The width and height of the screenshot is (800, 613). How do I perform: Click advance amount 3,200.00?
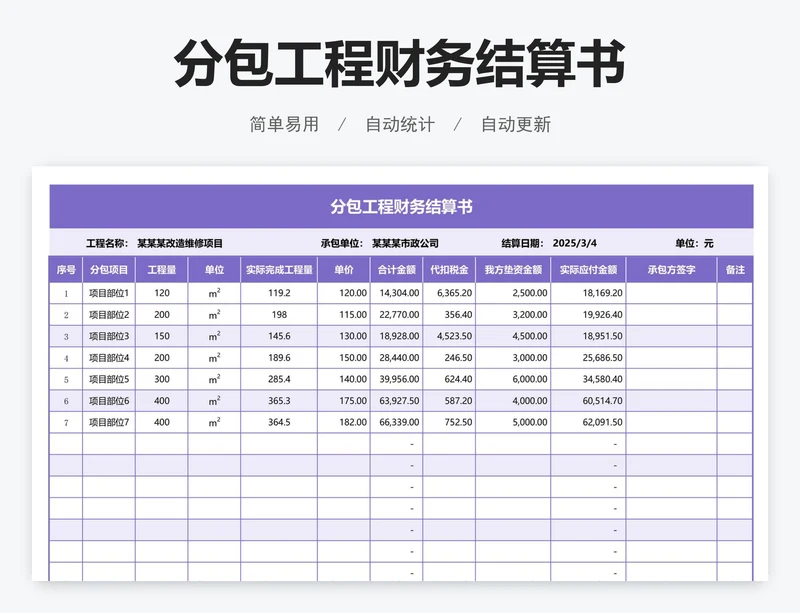[530, 315]
